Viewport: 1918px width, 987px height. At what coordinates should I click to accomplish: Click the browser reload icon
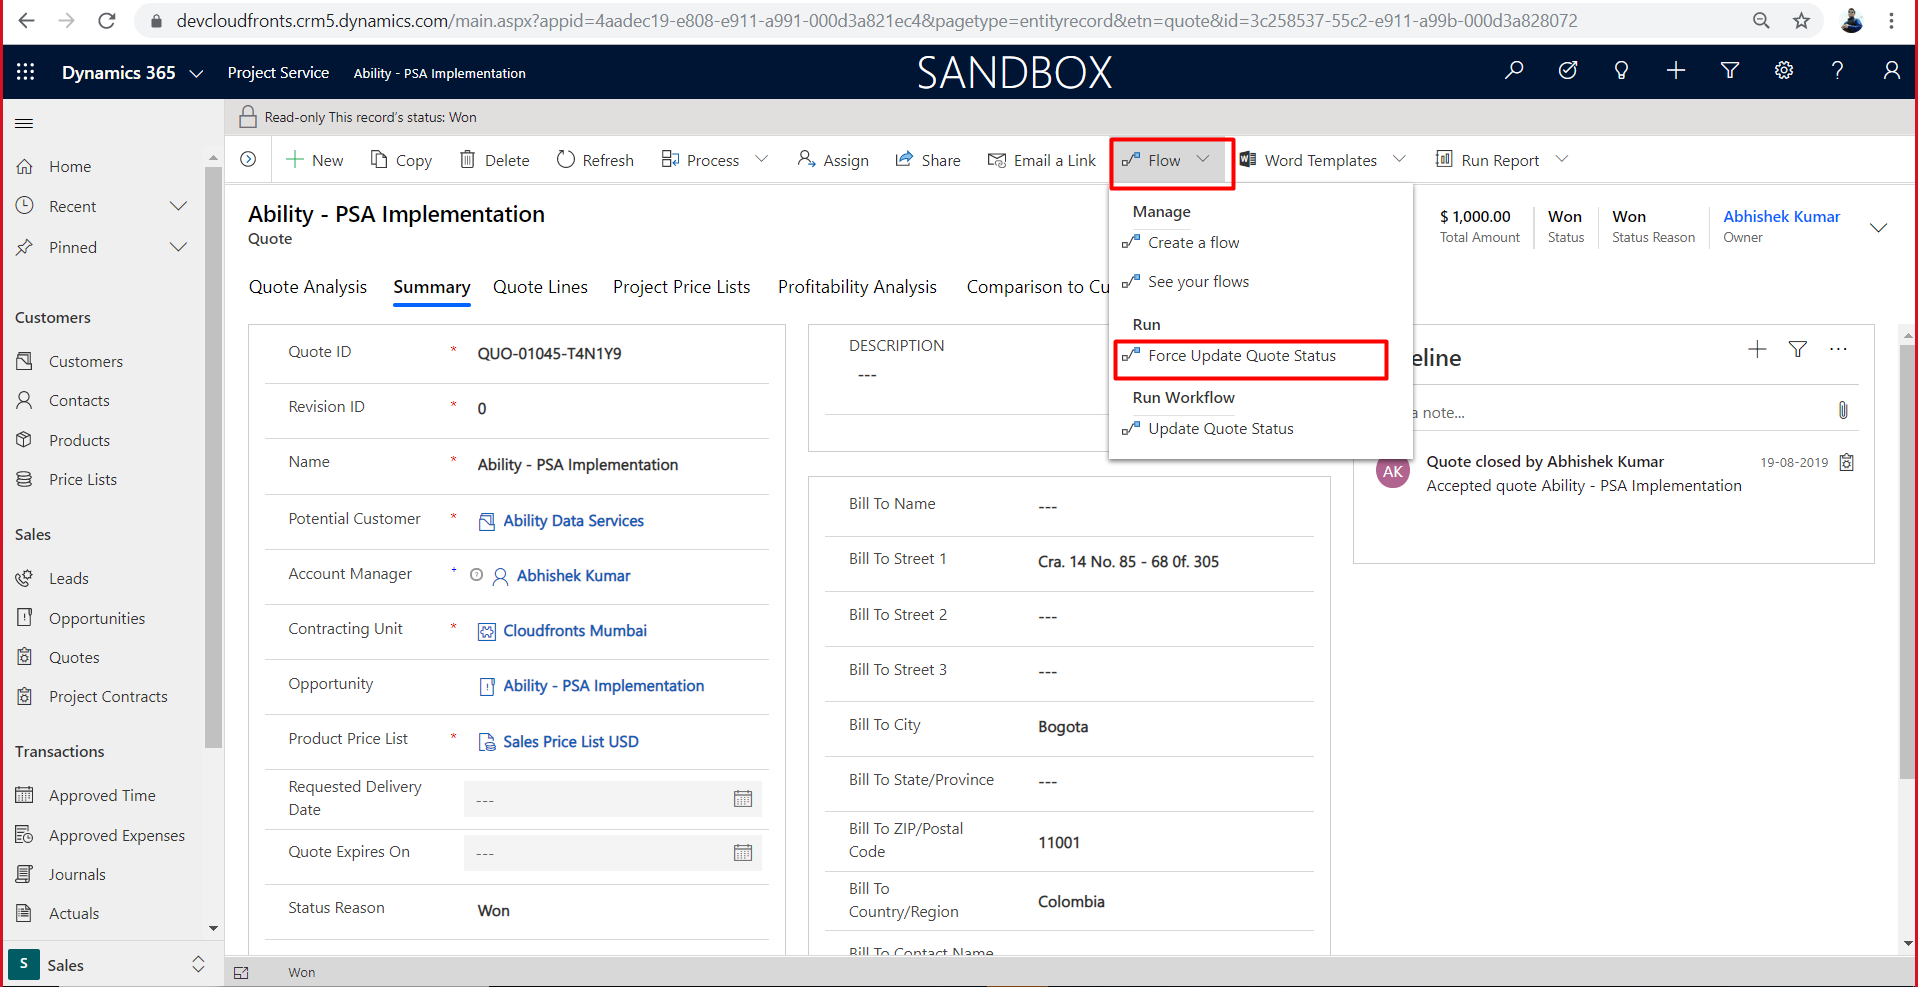(107, 20)
